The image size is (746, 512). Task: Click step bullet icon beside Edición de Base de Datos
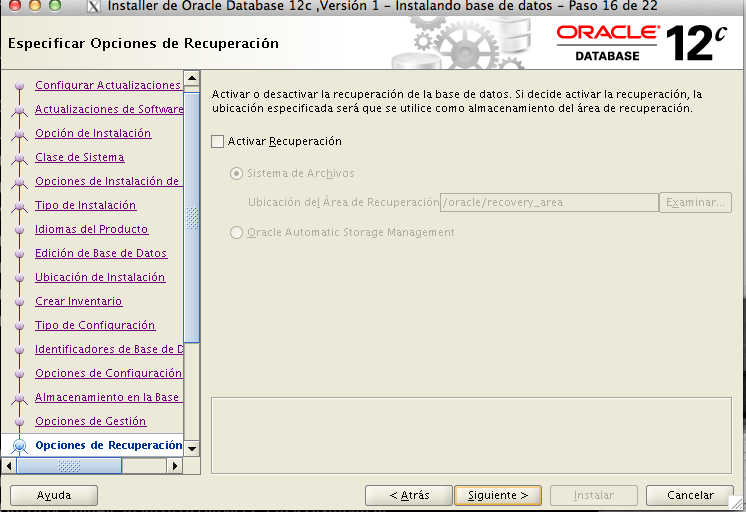tap(20, 254)
